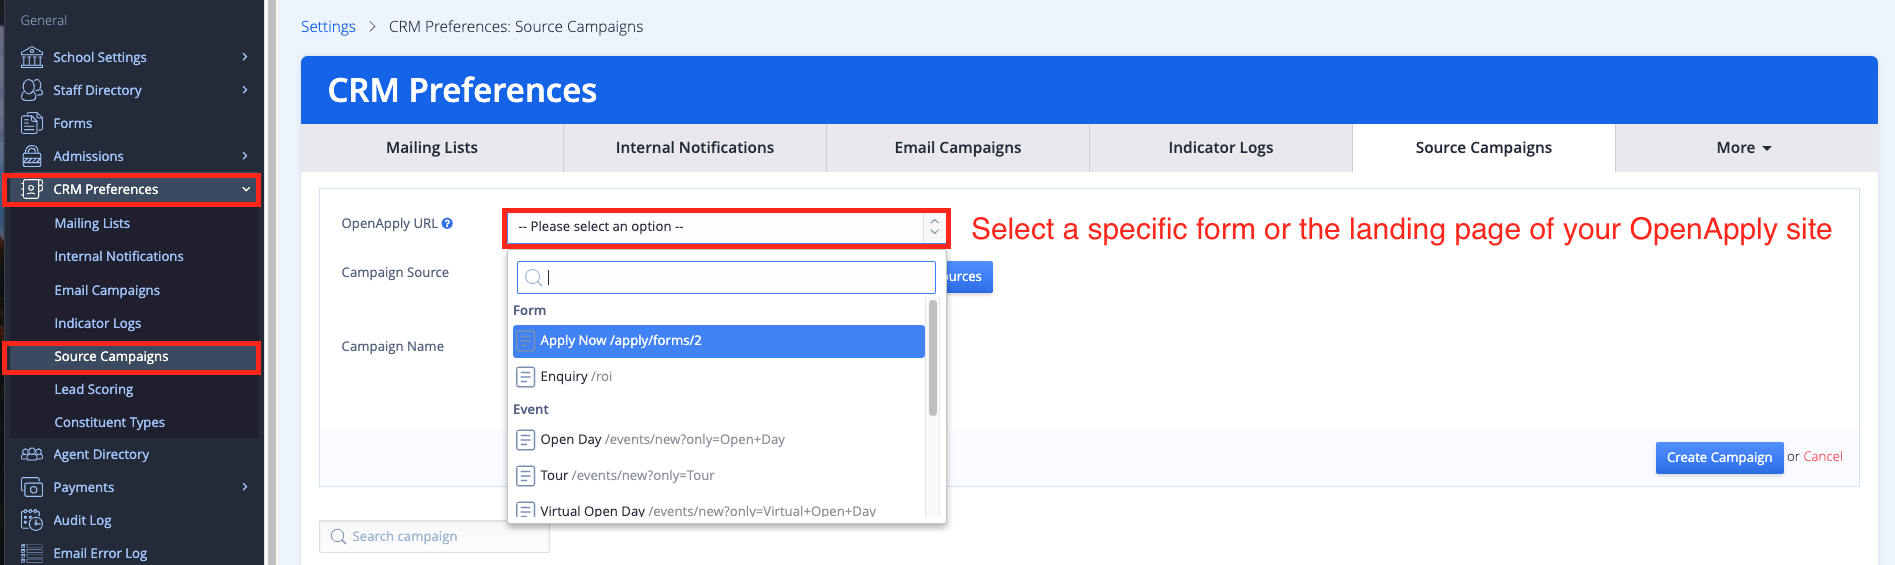The image size is (1895, 565).
Task: Click the OpenApply URL help icon
Action: click(447, 224)
